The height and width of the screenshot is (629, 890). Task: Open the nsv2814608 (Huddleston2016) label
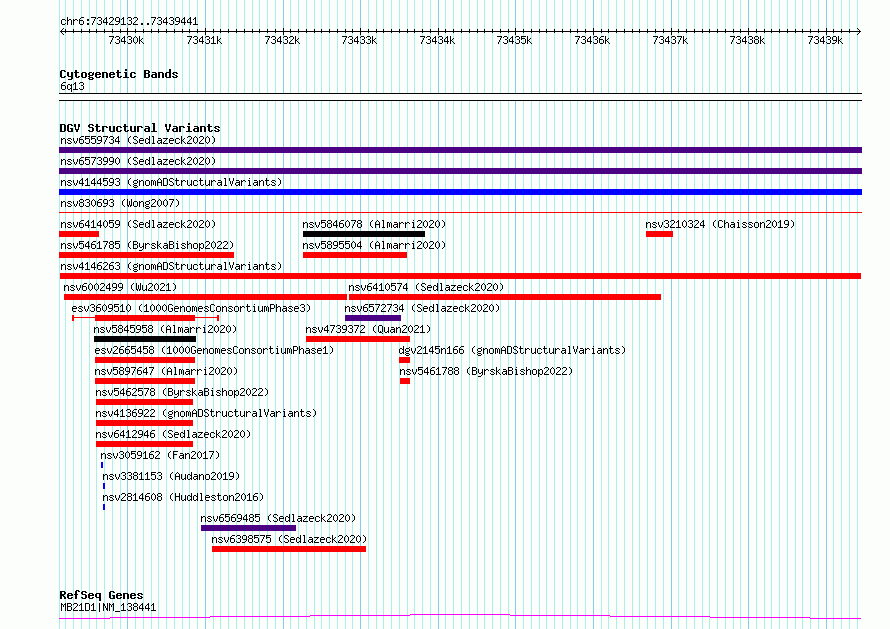(183, 497)
